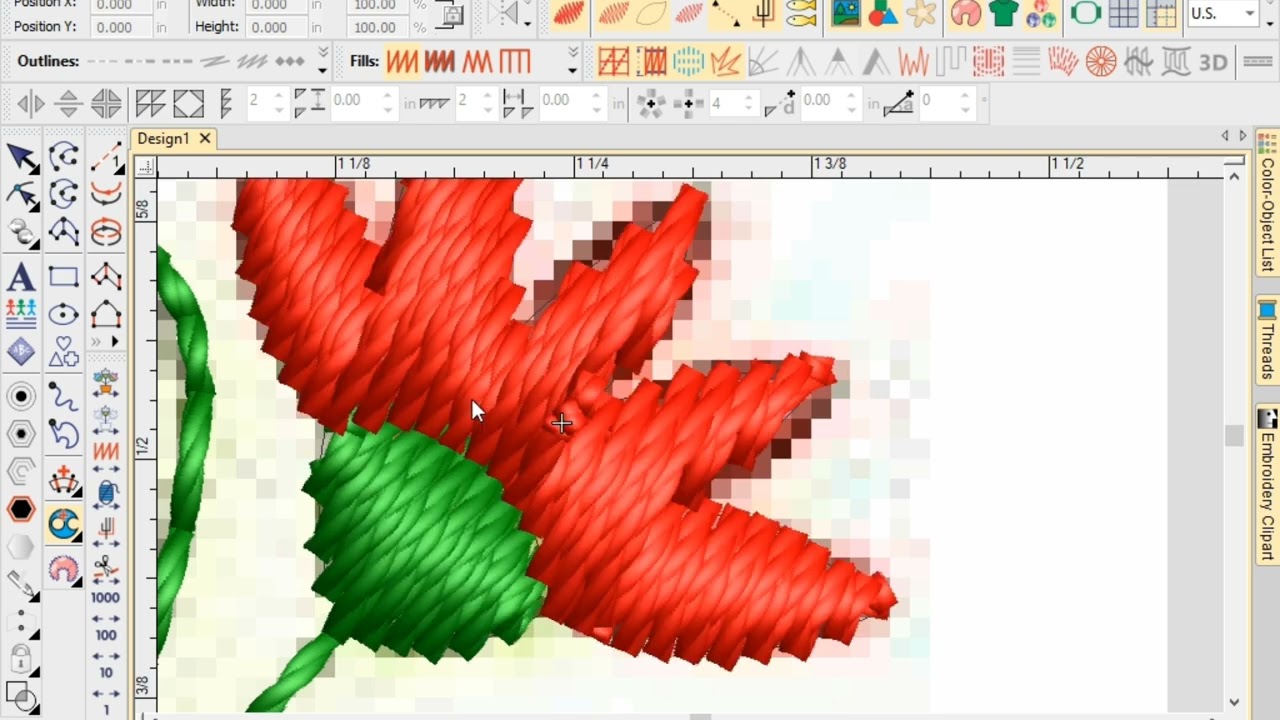
Task: Select the freehand squiggle line tool
Action: click(x=63, y=397)
